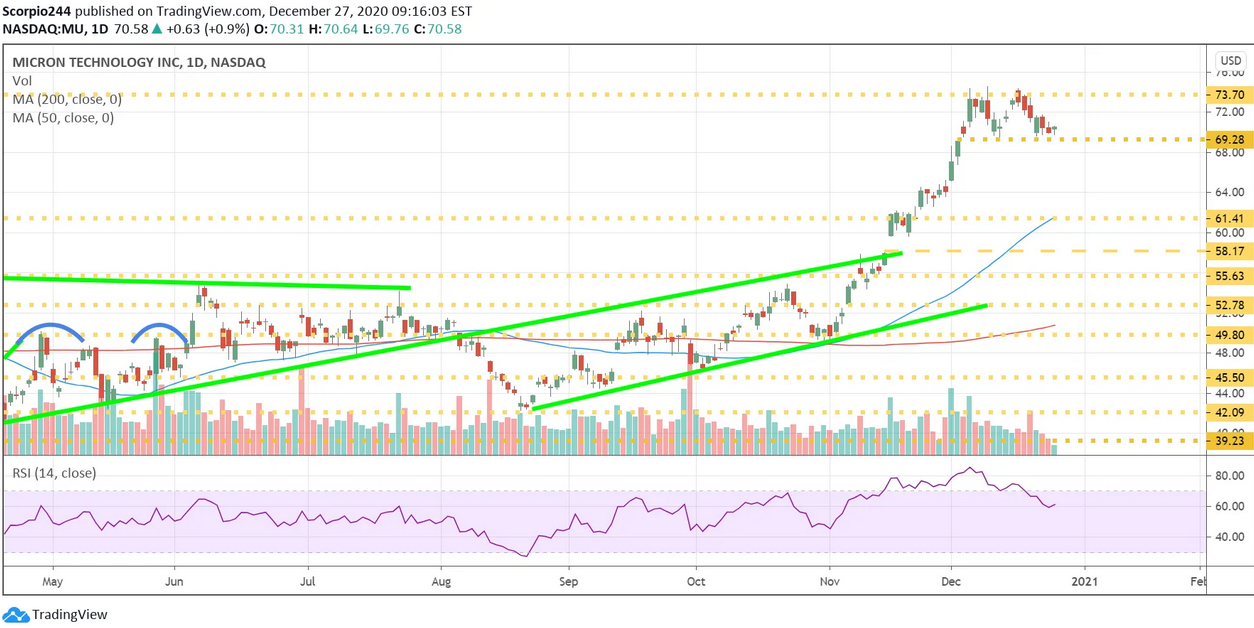Click the 69.28 price level label

1229,139
